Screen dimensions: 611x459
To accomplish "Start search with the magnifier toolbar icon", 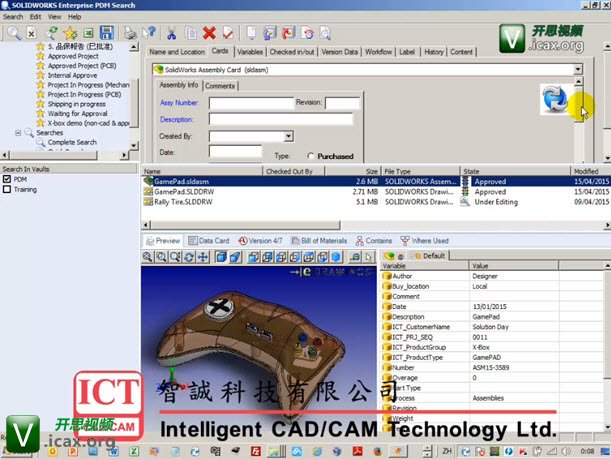I will (x=14, y=33).
